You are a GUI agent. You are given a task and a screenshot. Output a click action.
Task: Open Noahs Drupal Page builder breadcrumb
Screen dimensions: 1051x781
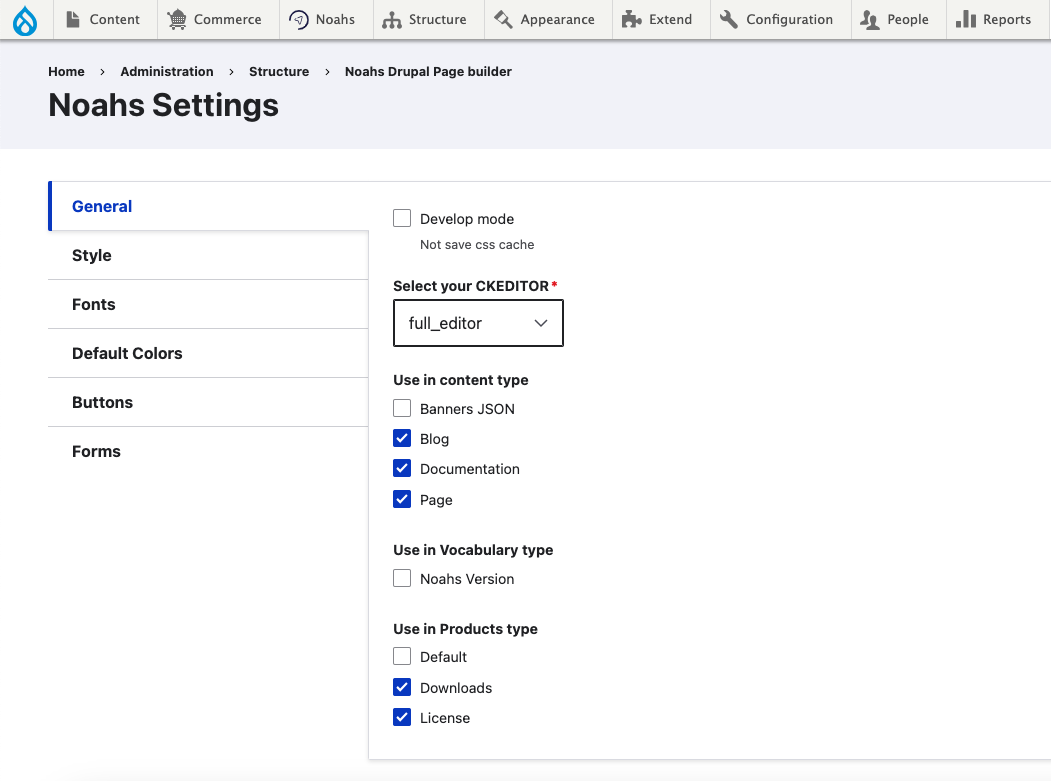coord(428,72)
